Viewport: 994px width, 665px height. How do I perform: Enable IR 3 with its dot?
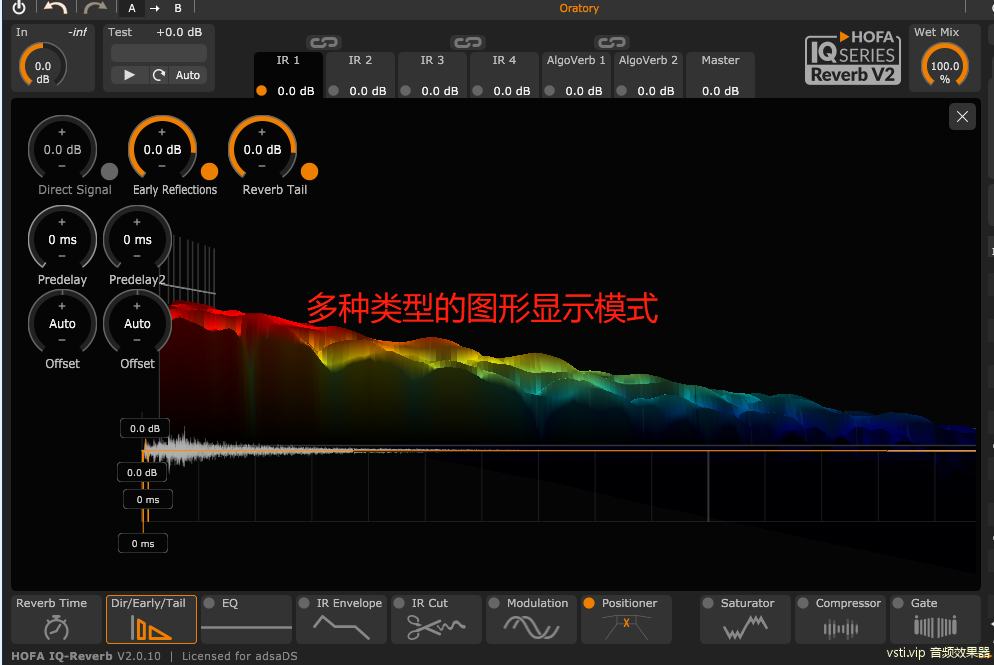click(406, 91)
